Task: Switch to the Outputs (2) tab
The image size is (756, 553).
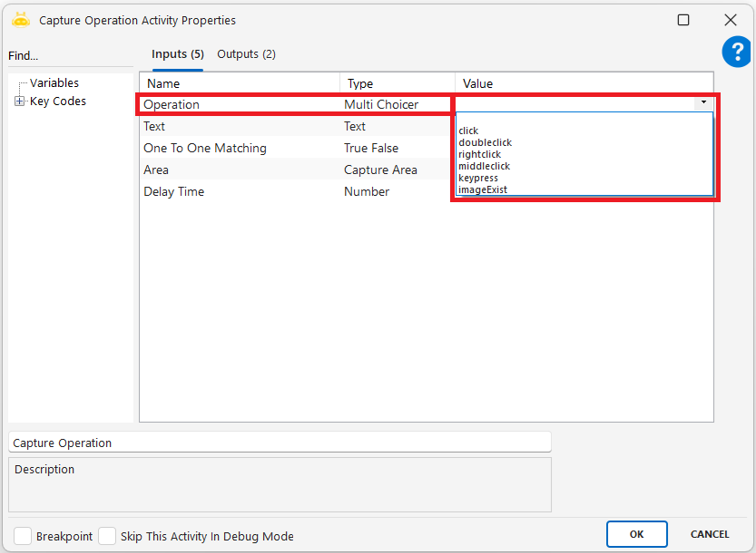Action: click(x=246, y=54)
